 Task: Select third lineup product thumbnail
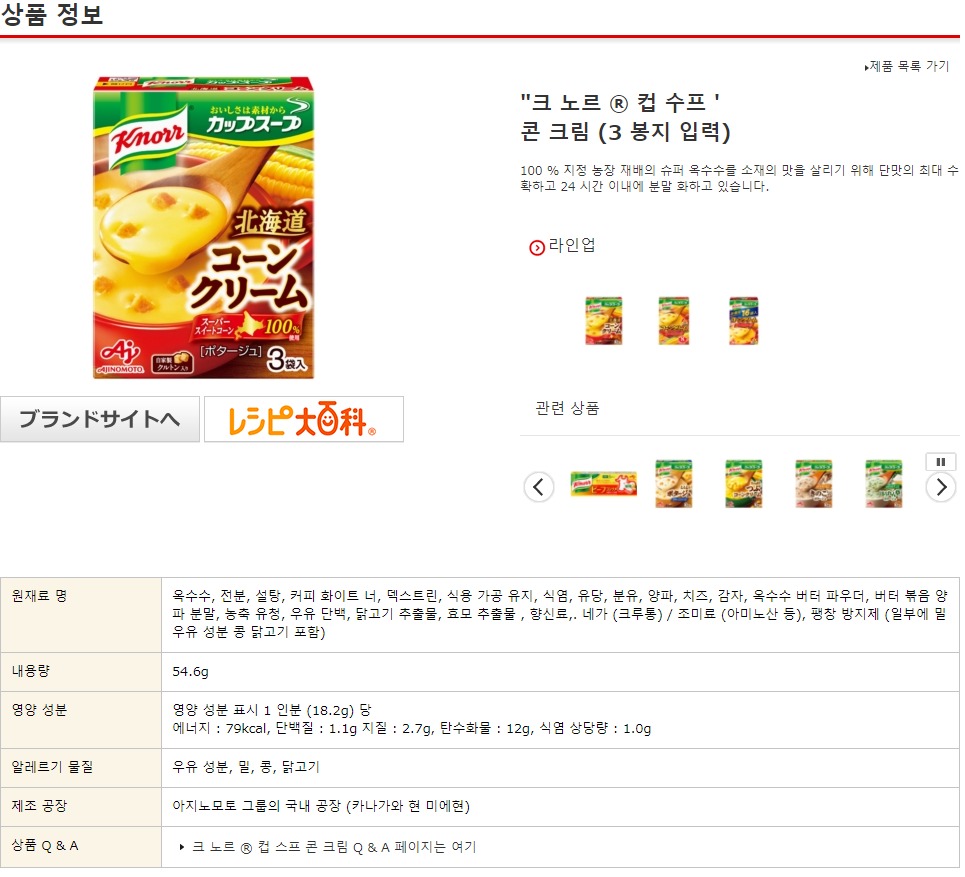click(x=744, y=322)
